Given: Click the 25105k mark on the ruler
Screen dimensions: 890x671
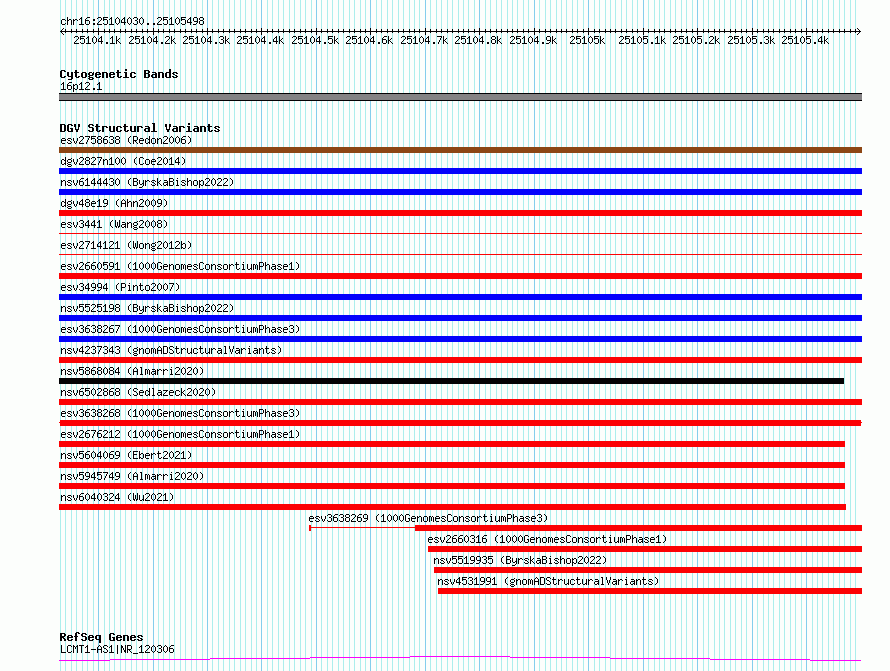Looking at the screenshot, I should (587, 40).
